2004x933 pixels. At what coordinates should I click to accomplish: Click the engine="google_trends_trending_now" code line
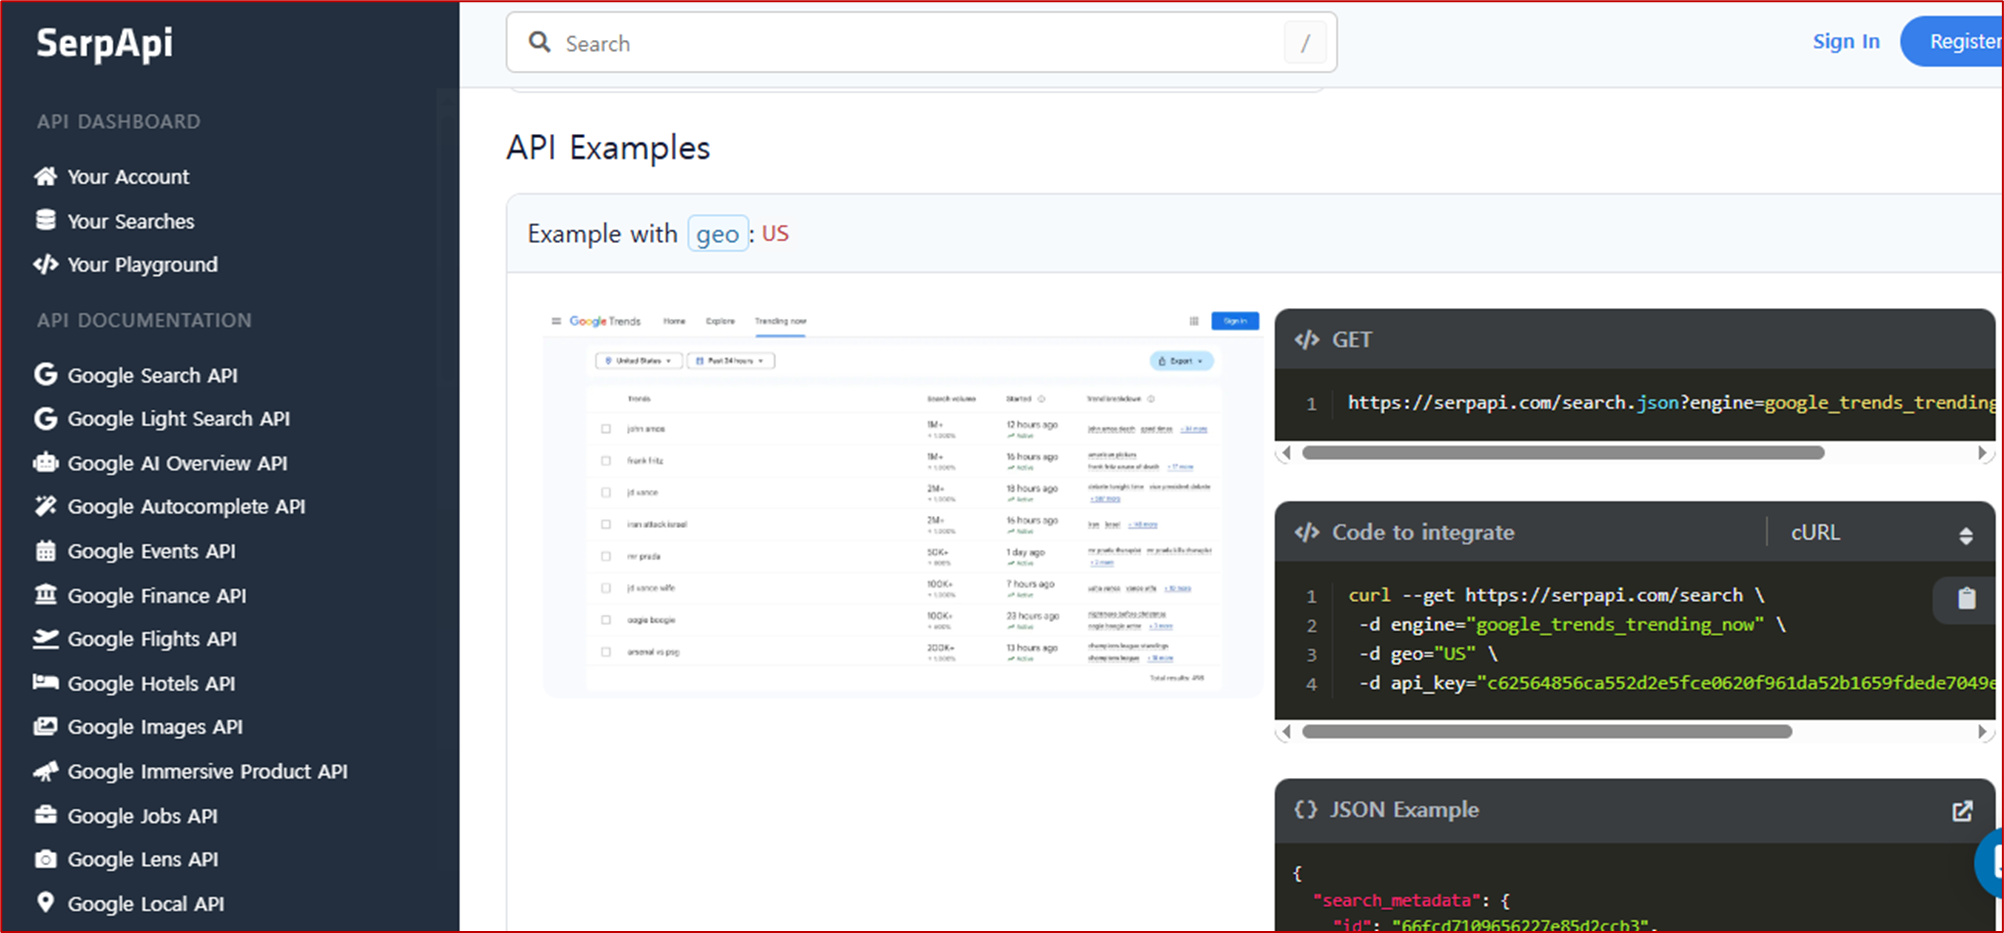pos(1572,625)
